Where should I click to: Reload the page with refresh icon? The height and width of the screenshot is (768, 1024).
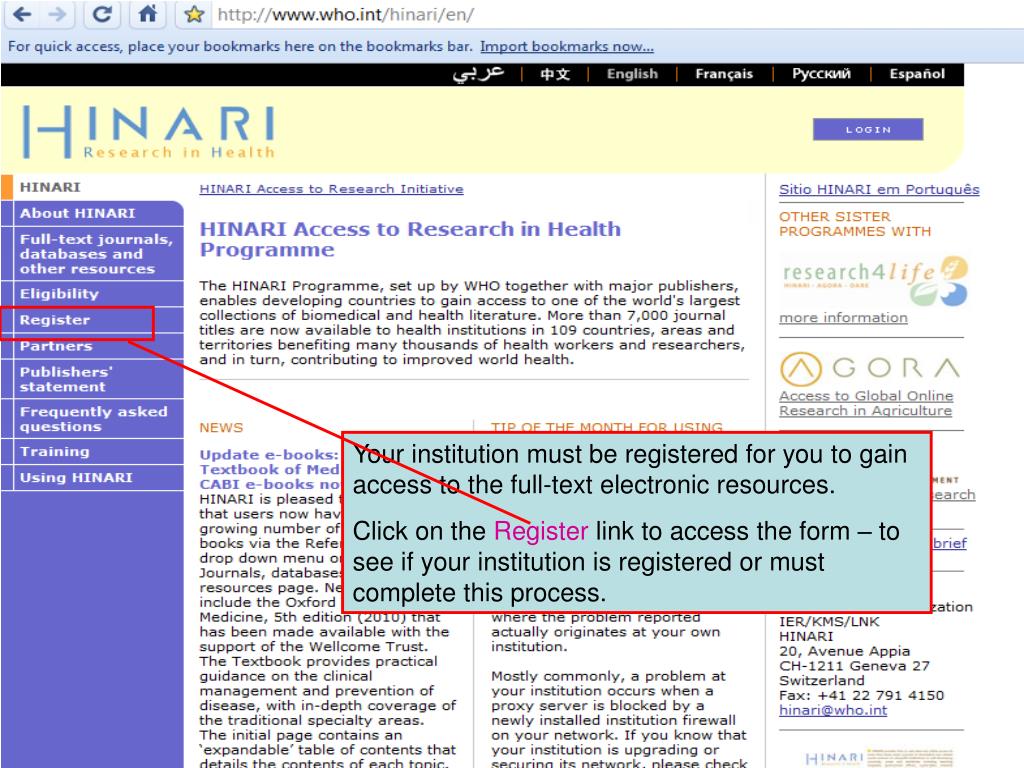tap(102, 14)
